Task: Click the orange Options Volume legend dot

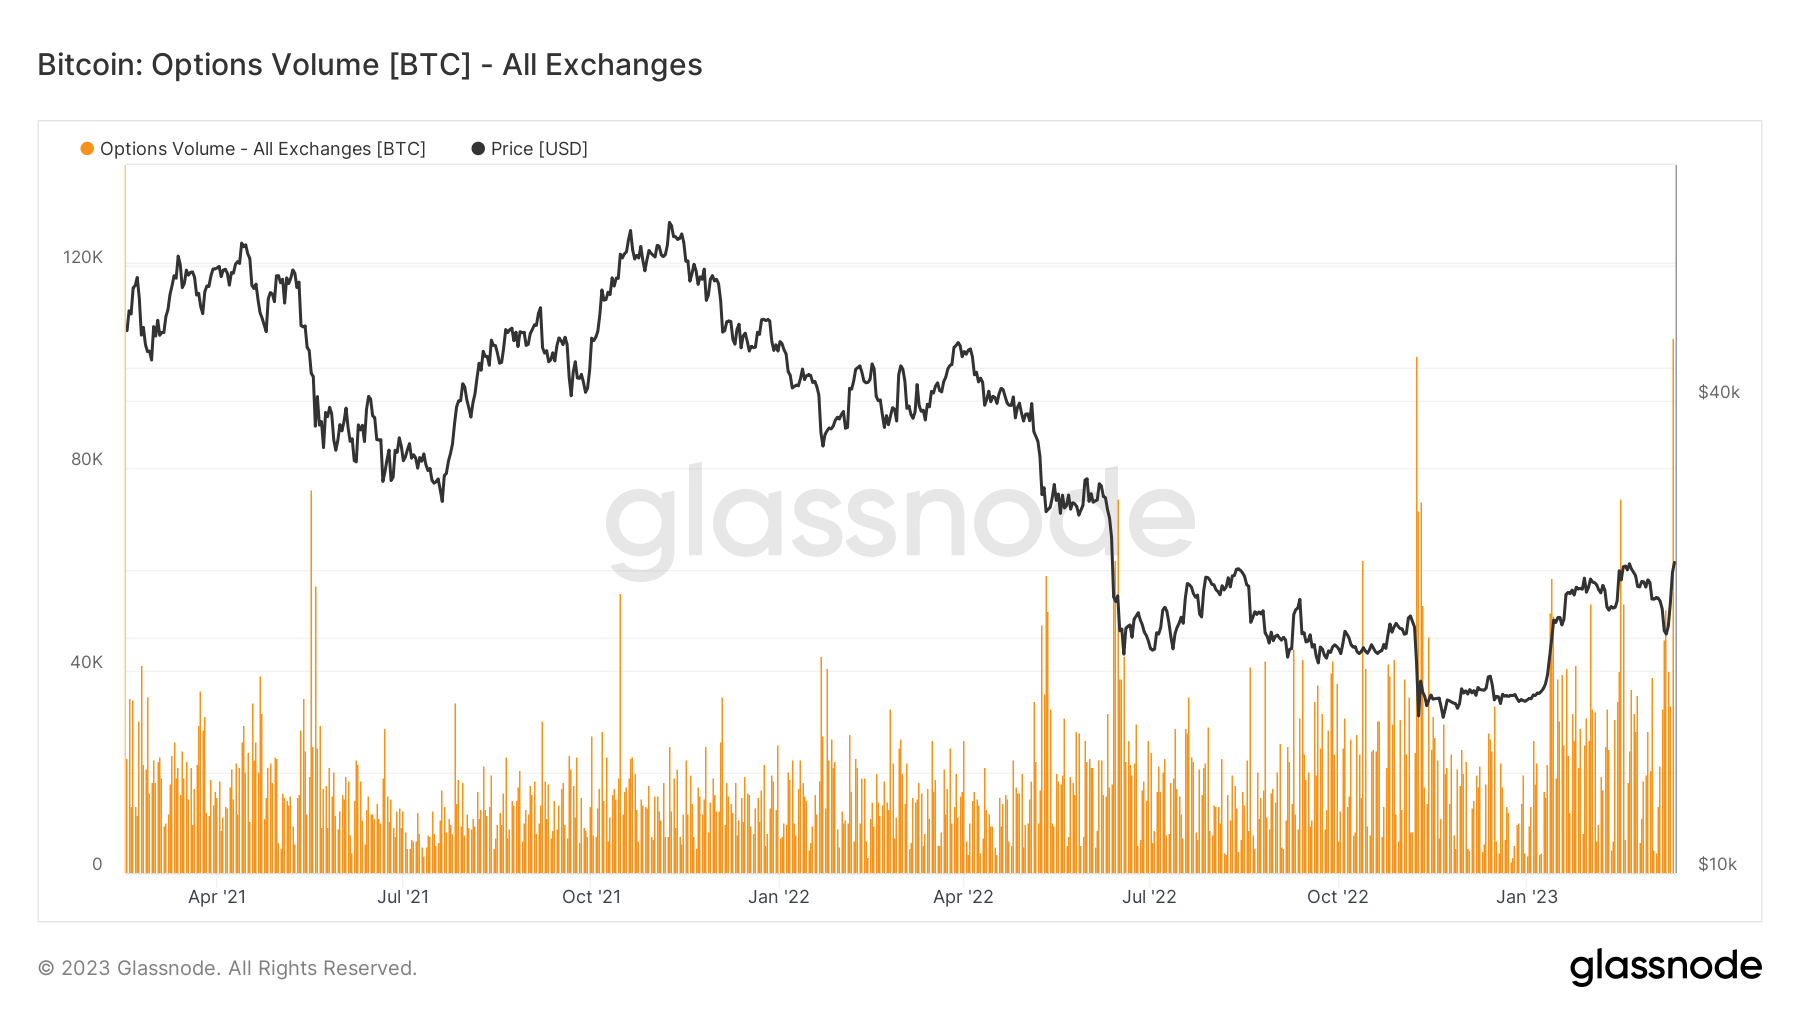Action: pyautogui.click(x=87, y=149)
